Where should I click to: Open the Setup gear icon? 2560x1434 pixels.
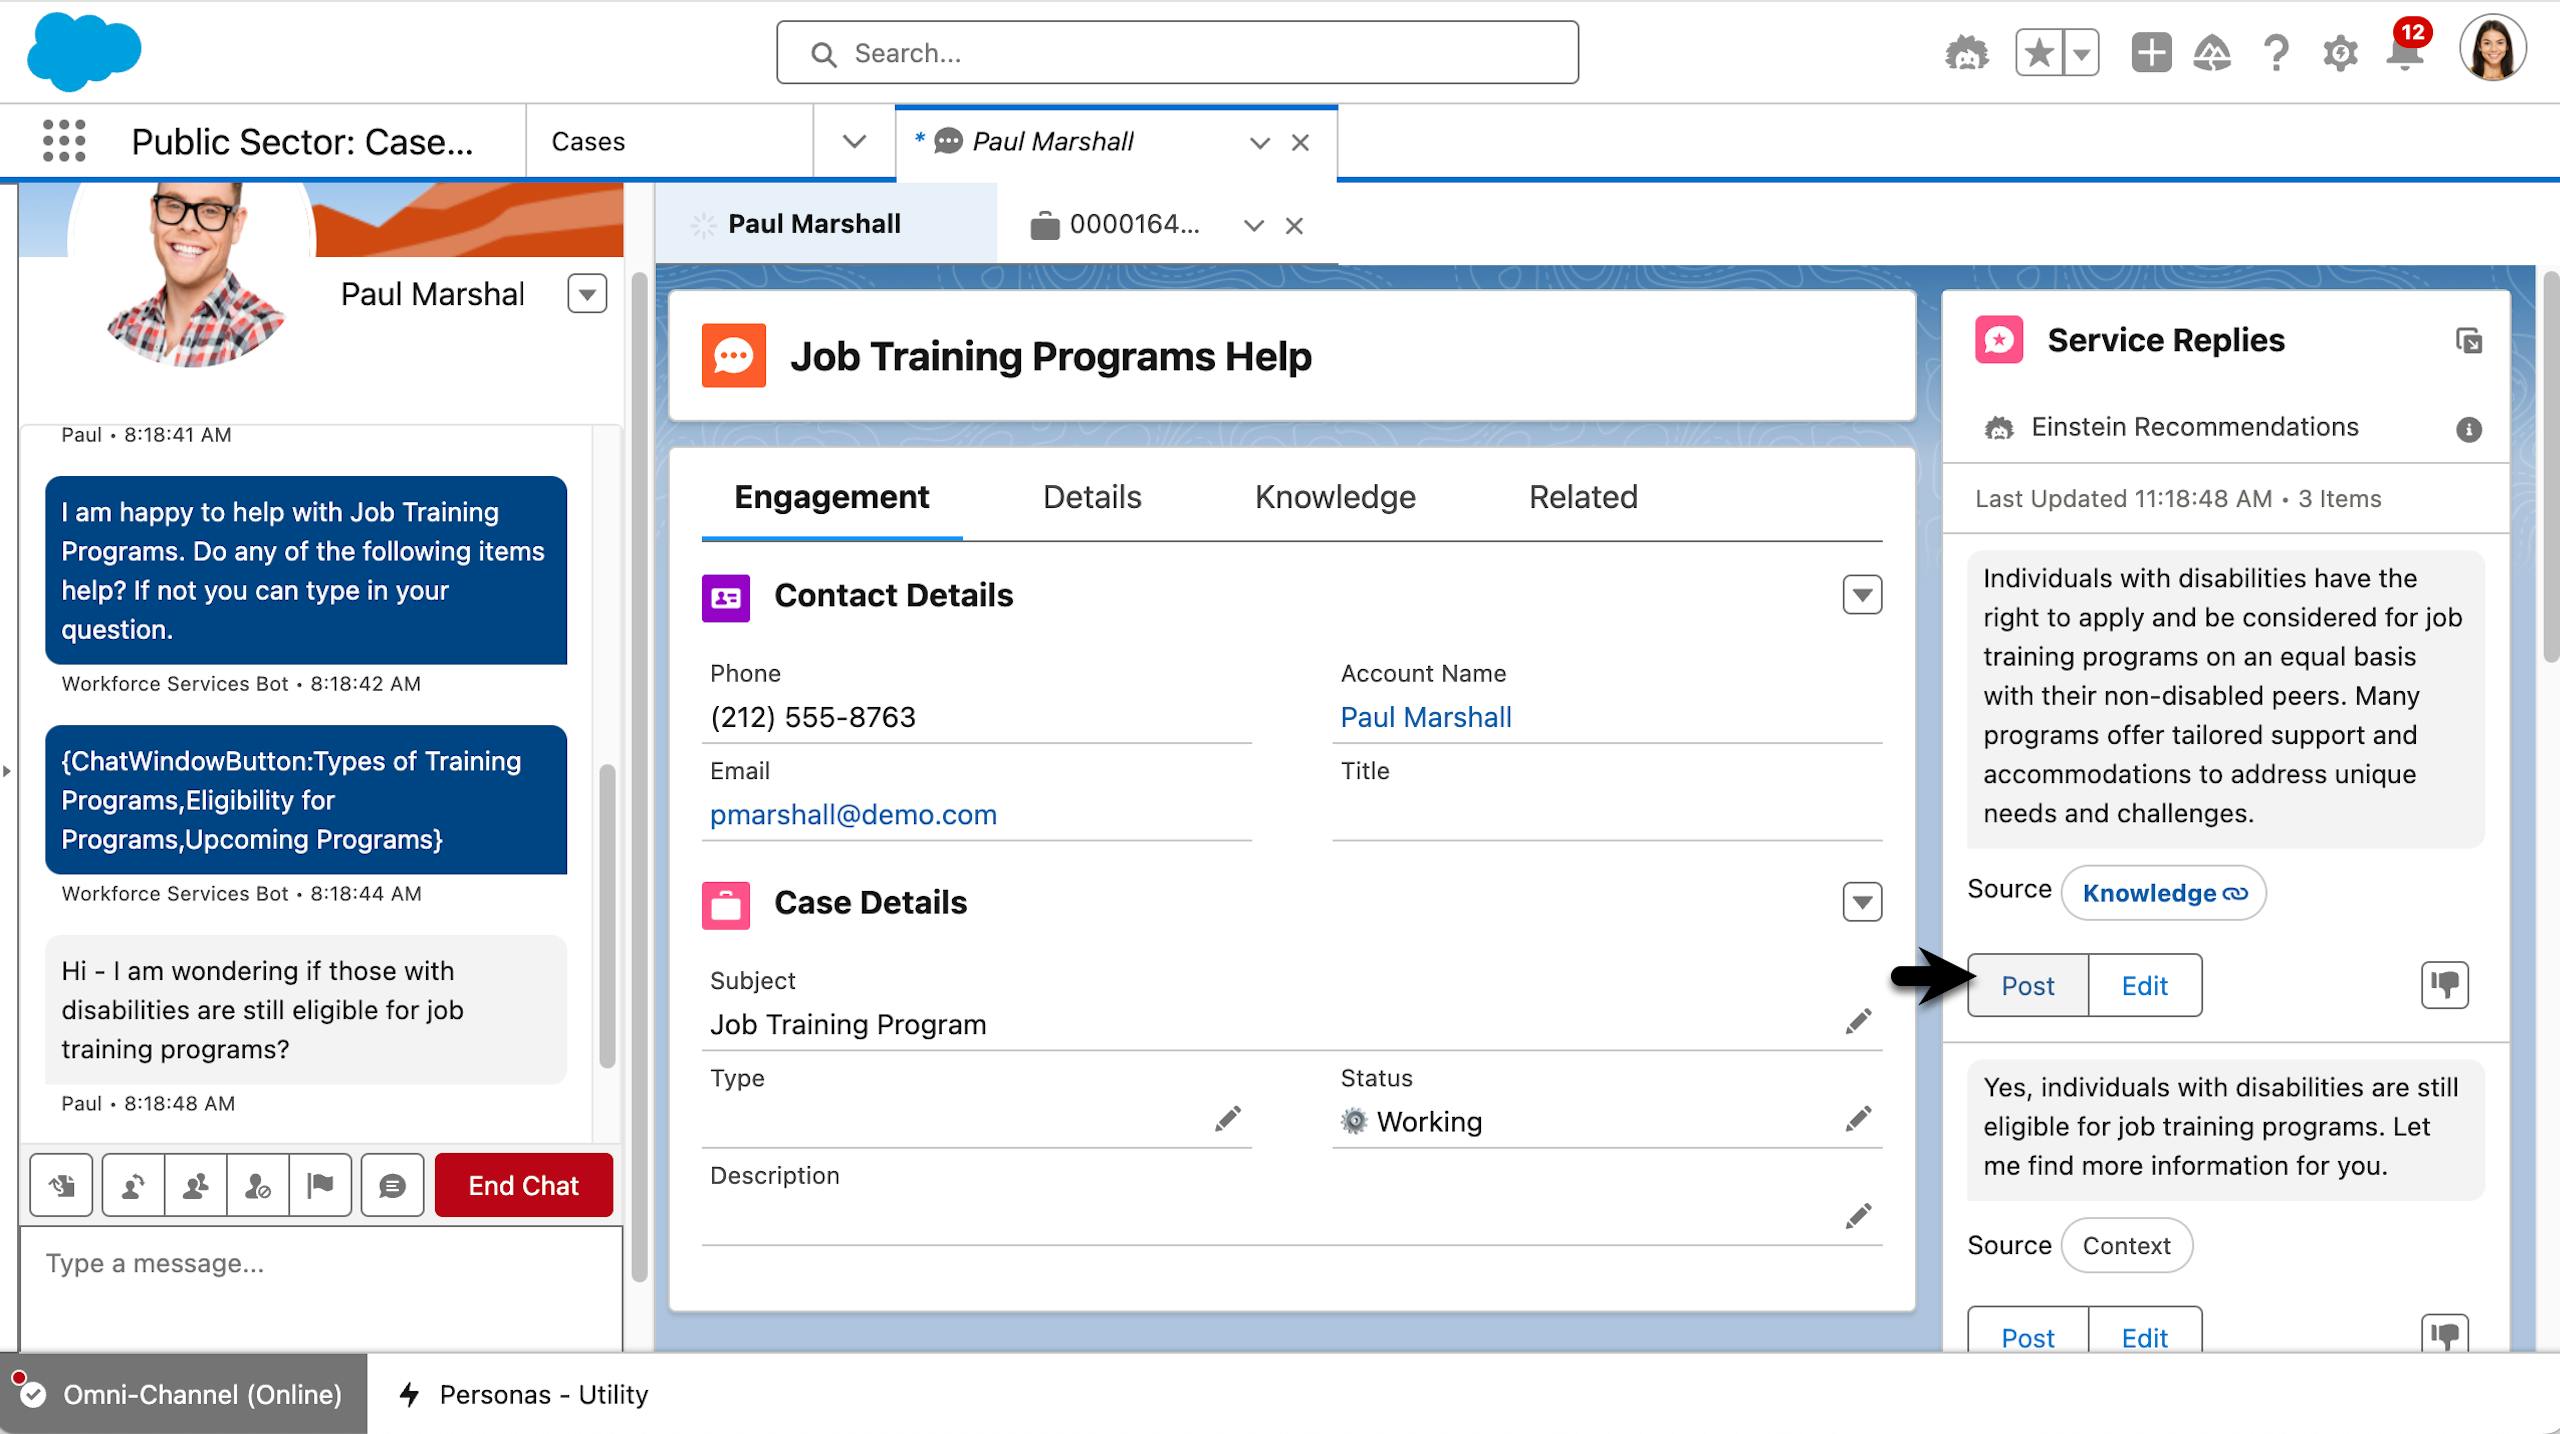[2340, 54]
